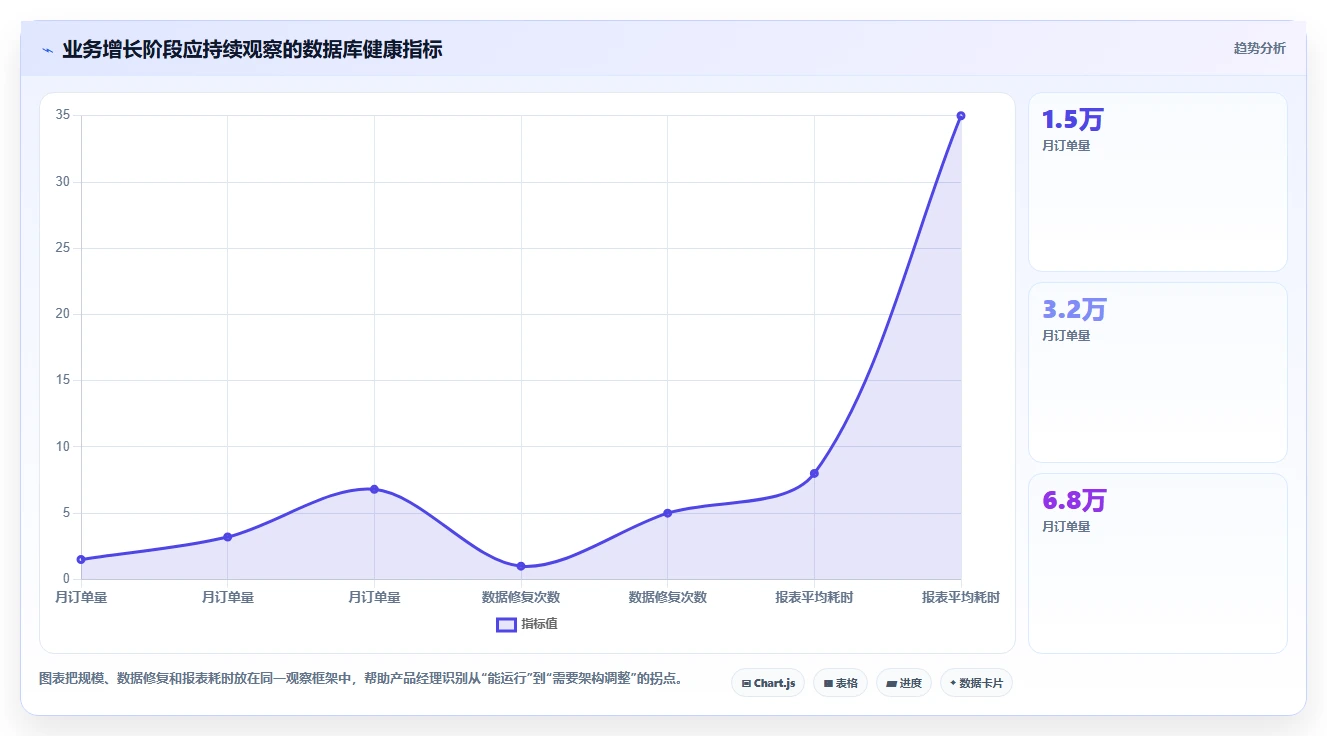
Task: Click the lightning icon beside the title
Action: [x=47, y=50]
